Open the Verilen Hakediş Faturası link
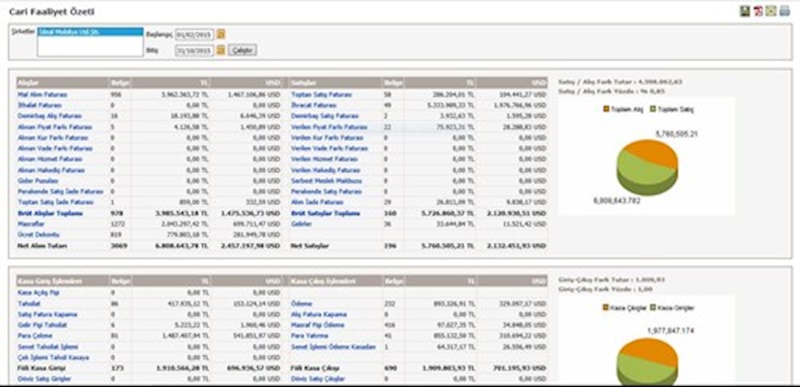The width and height of the screenshot is (800, 387). click(326, 170)
